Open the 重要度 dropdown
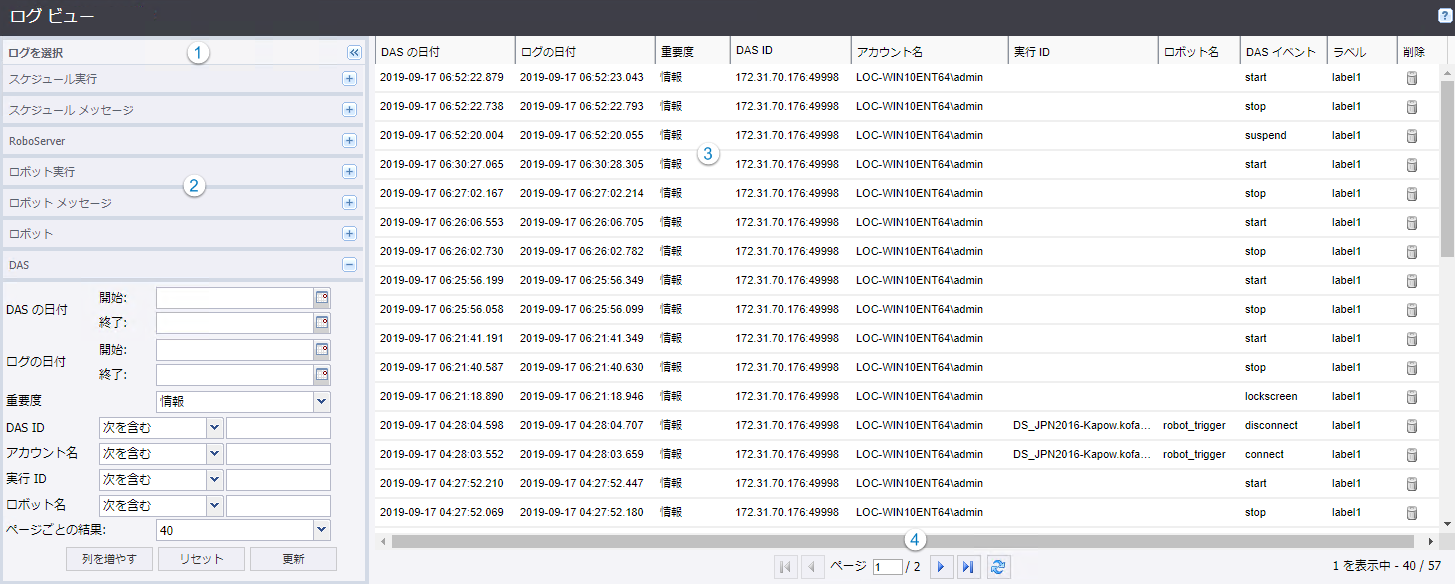This screenshot has width=1455, height=584. pyautogui.click(x=321, y=402)
